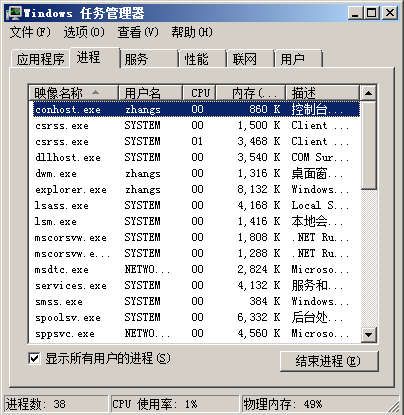
Task: Click the 8,132 K memory value
Action: pyautogui.click(x=259, y=189)
